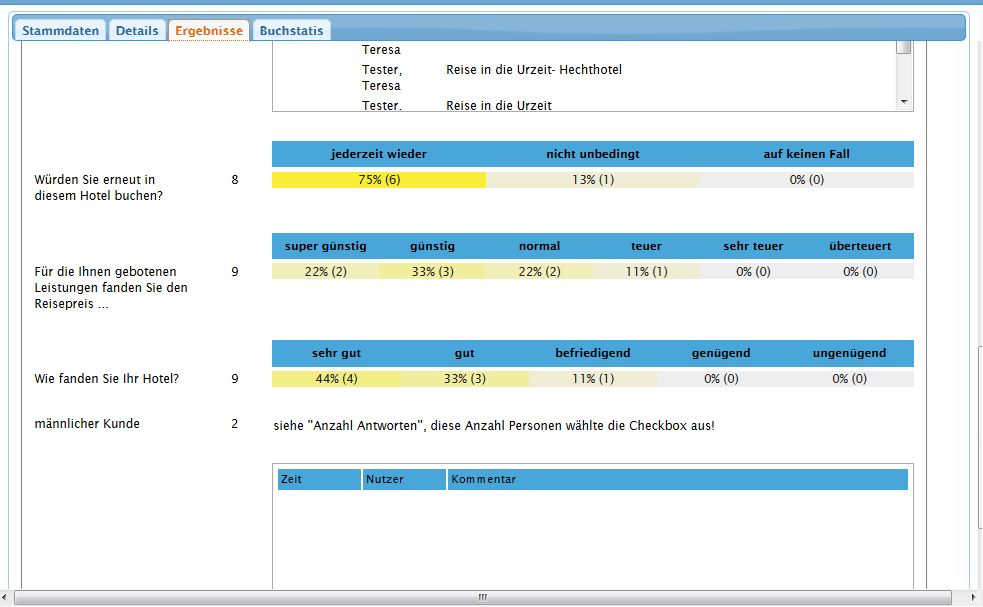Sort comments by Zeit column
983x607 pixels.
point(319,480)
